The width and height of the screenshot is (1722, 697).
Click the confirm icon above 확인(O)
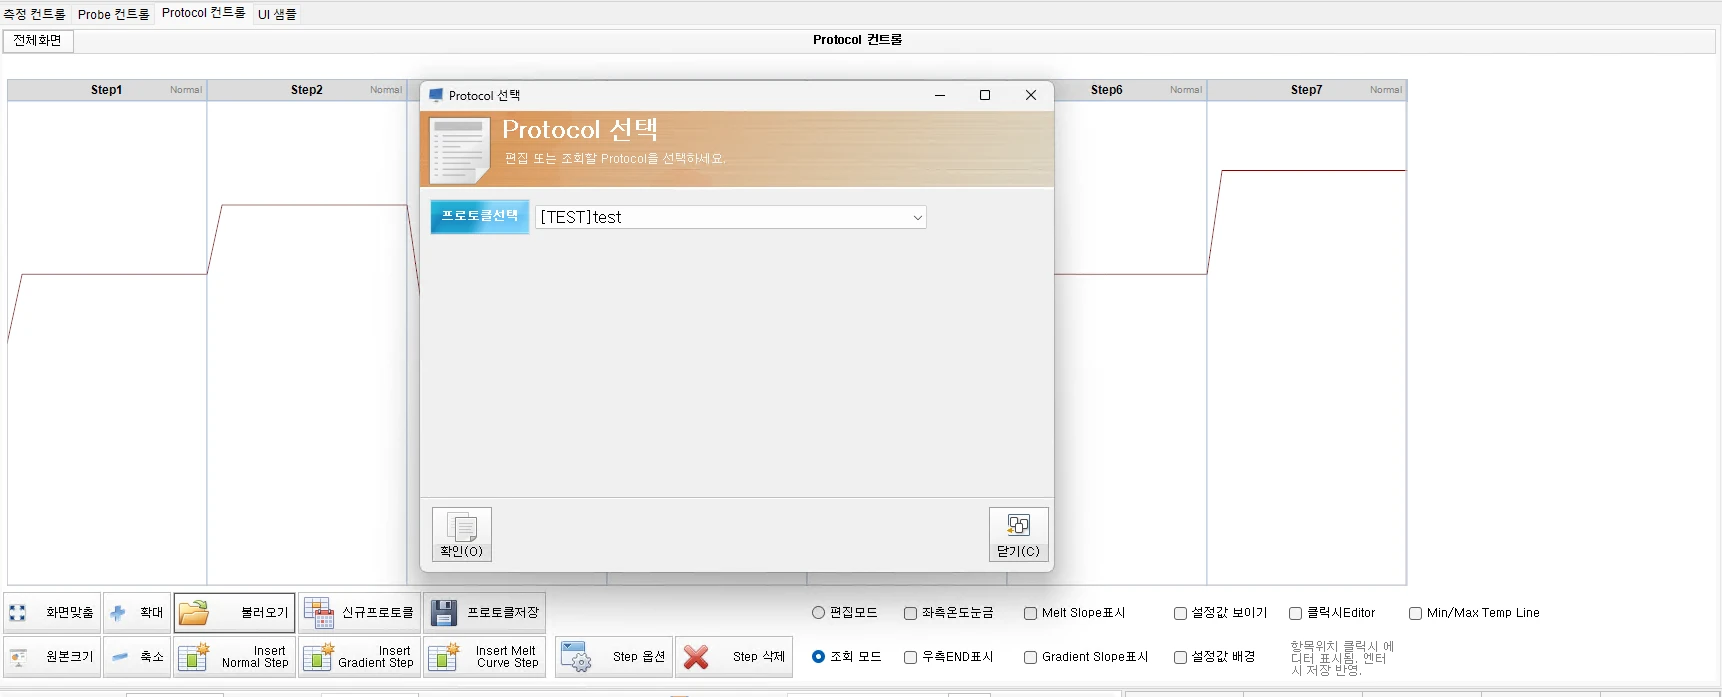click(462, 527)
